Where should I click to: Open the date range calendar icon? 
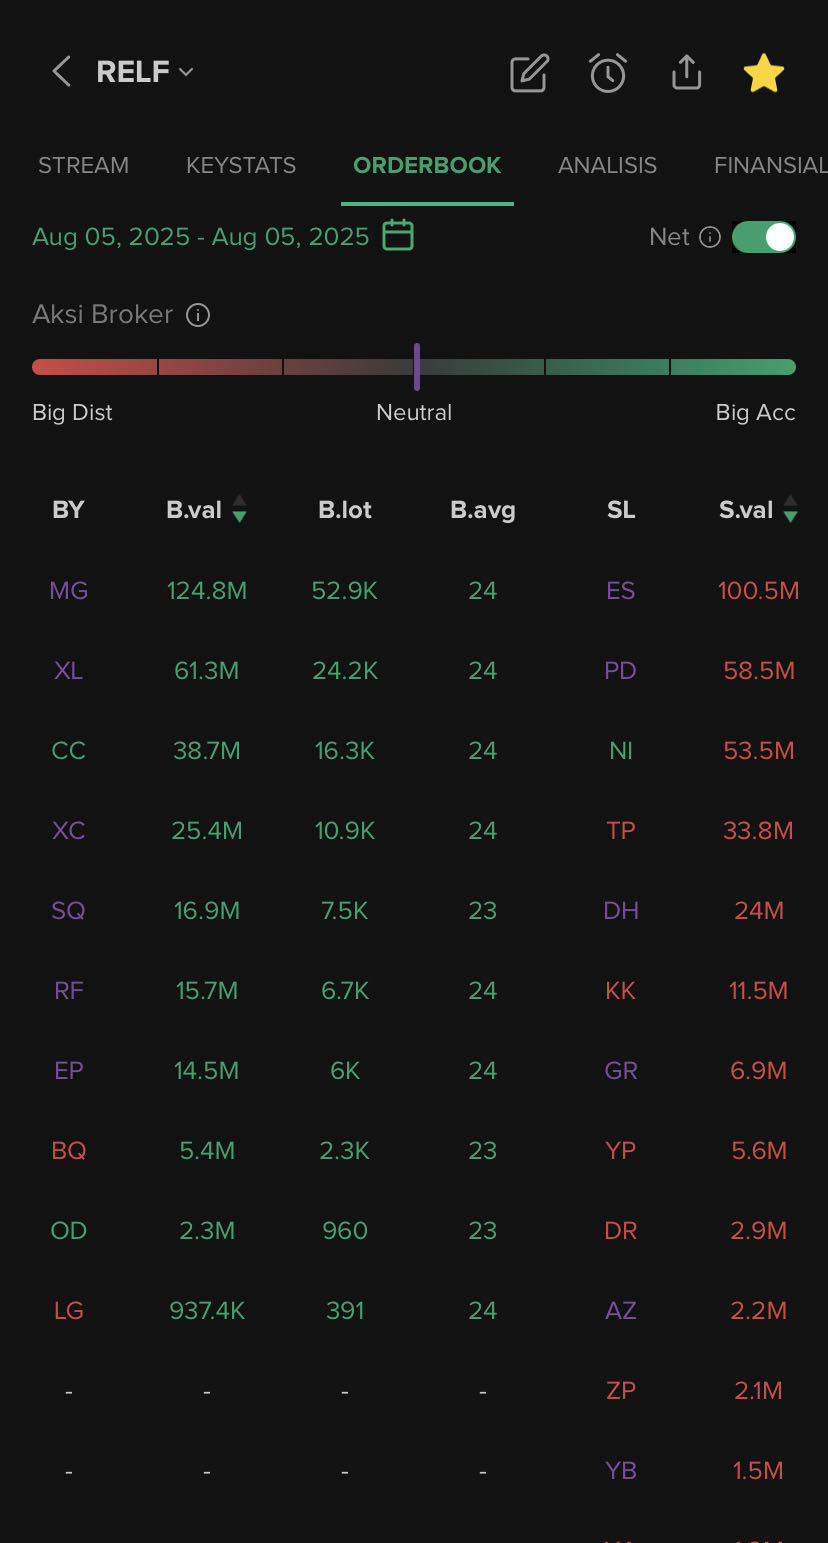tap(398, 235)
